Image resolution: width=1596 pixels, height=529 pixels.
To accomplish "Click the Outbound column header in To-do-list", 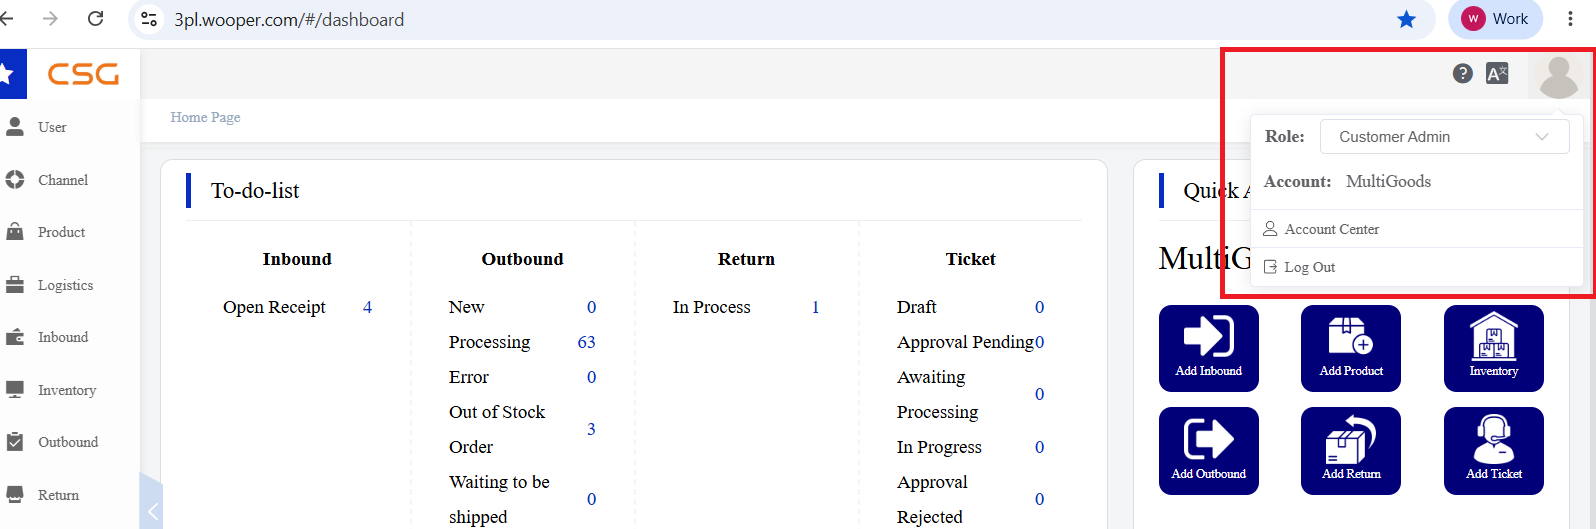I will pyautogui.click(x=522, y=259).
